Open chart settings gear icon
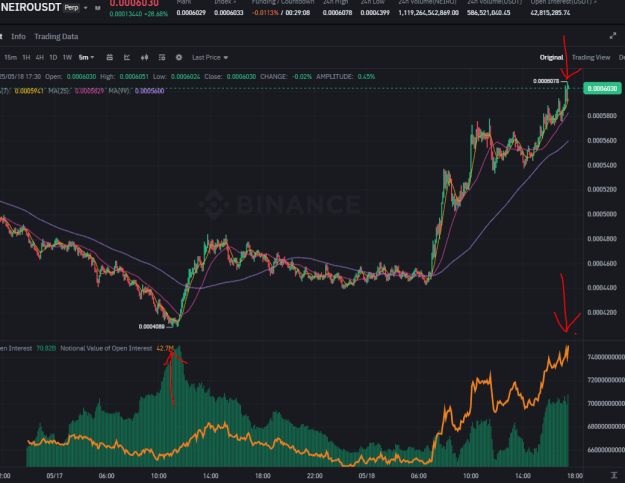The image size is (625, 483). [179, 57]
